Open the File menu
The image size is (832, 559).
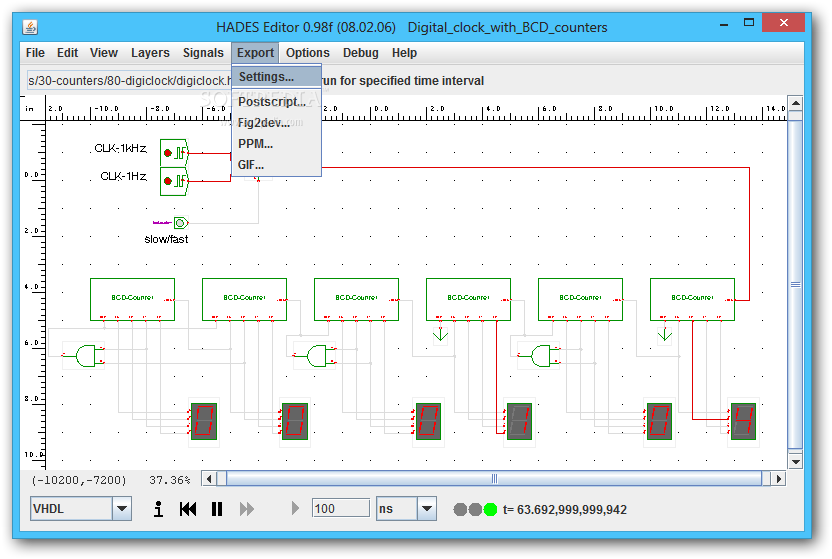tap(35, 53)
